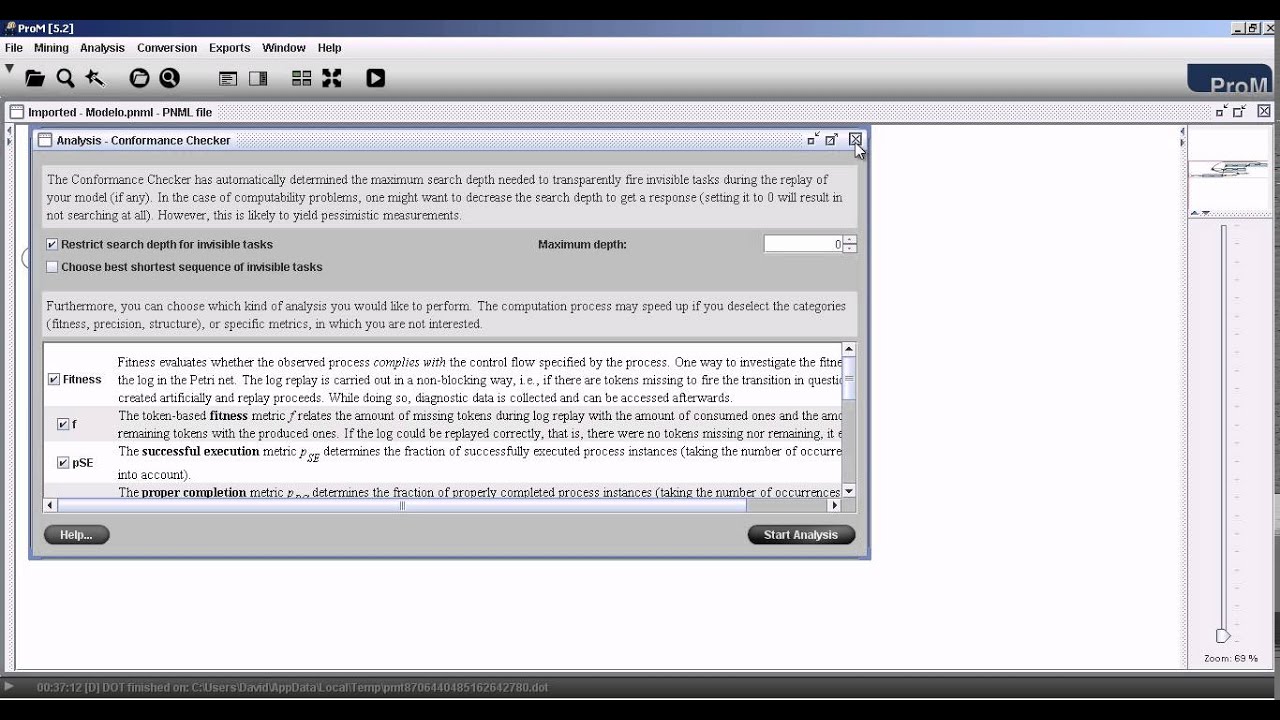The image size is (1280, 720).
Task: Open the Conversion menu
Action: click(167, 48)
